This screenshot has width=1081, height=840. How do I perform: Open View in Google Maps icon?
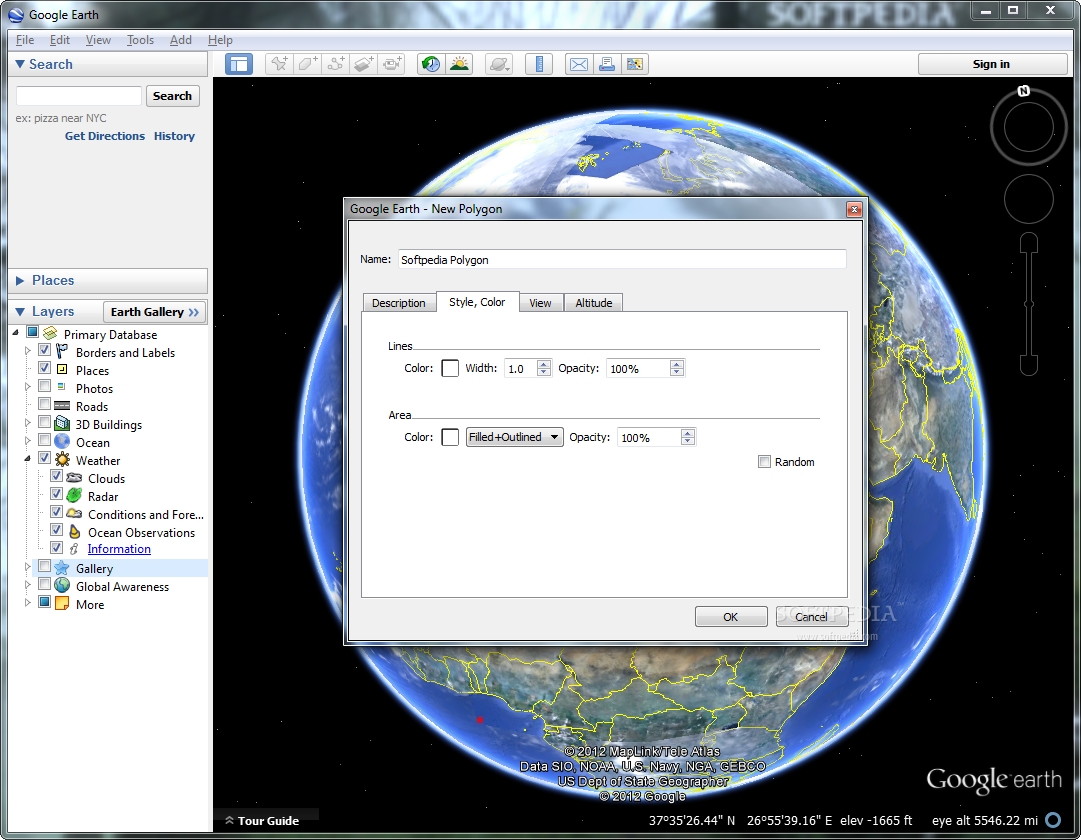point(634,64)
